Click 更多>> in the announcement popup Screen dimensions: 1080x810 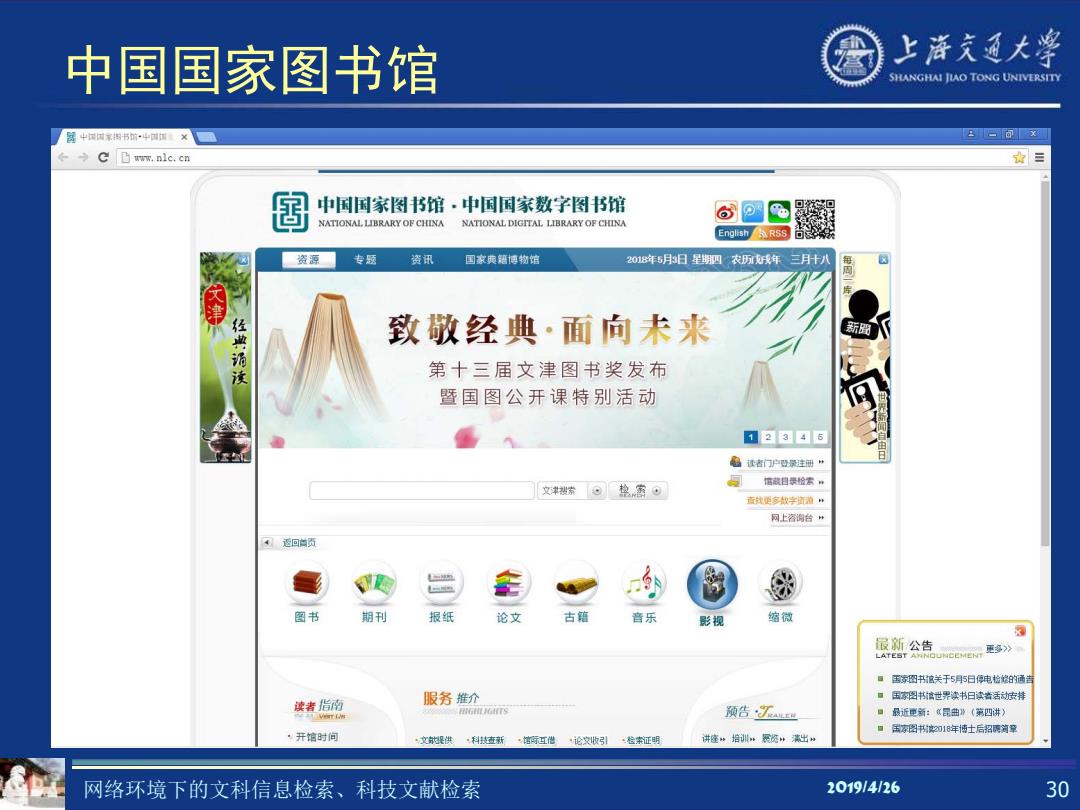tap(998, 648)
